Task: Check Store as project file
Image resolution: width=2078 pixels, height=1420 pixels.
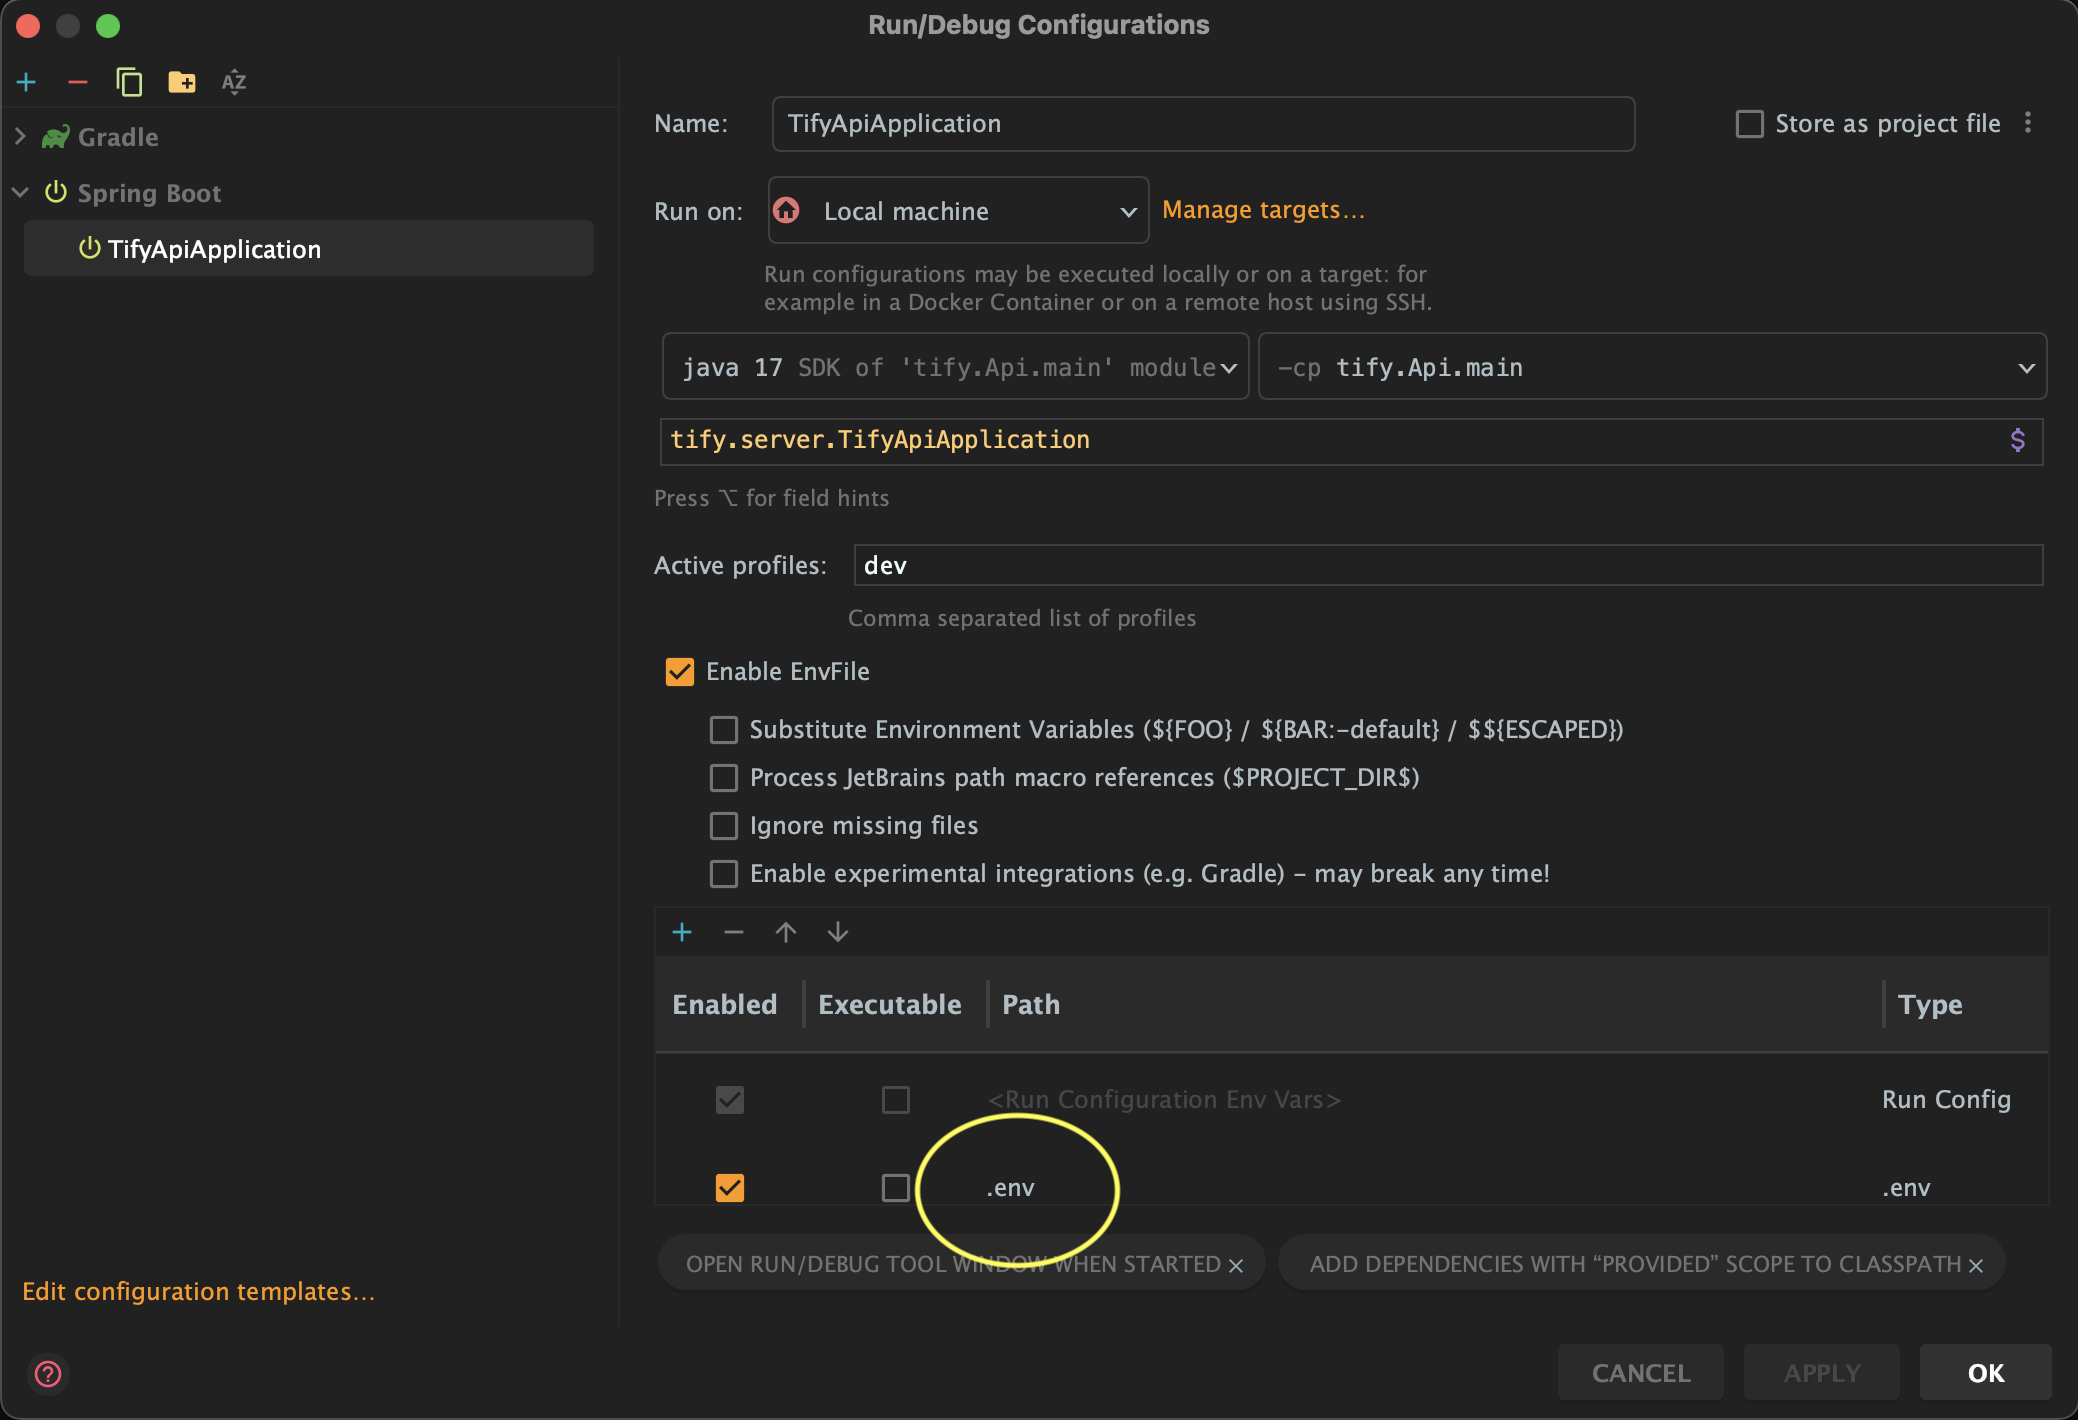Action: (1749, 124)
